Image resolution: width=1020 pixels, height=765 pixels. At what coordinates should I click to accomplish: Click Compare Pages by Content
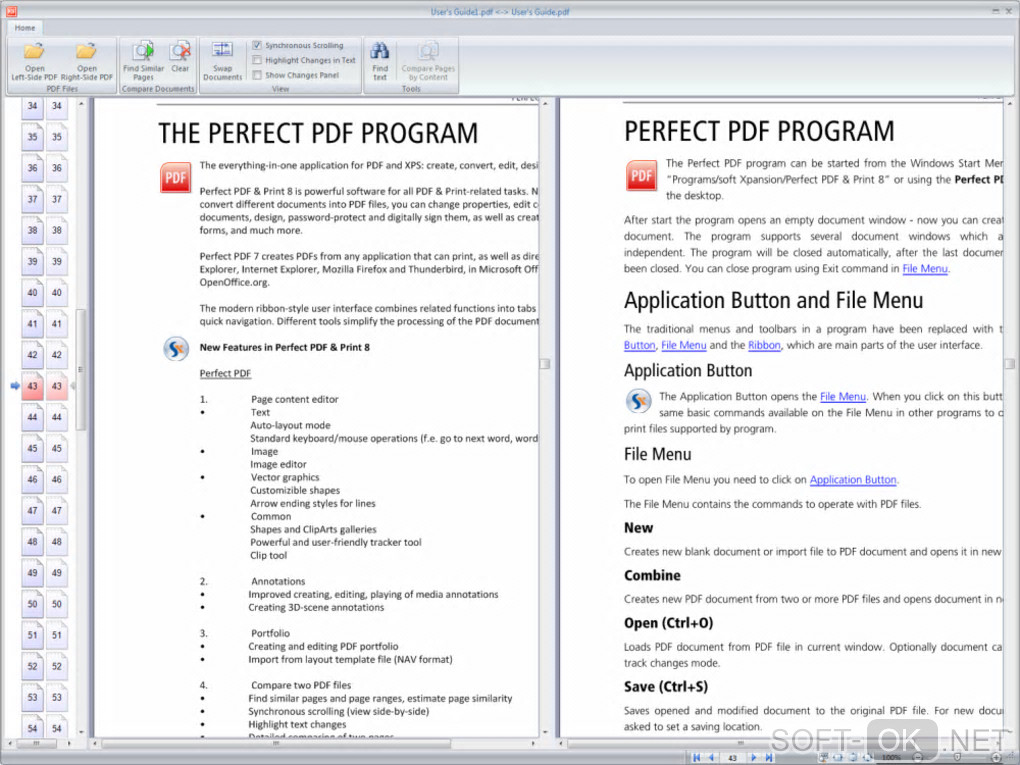coord(428,62)
